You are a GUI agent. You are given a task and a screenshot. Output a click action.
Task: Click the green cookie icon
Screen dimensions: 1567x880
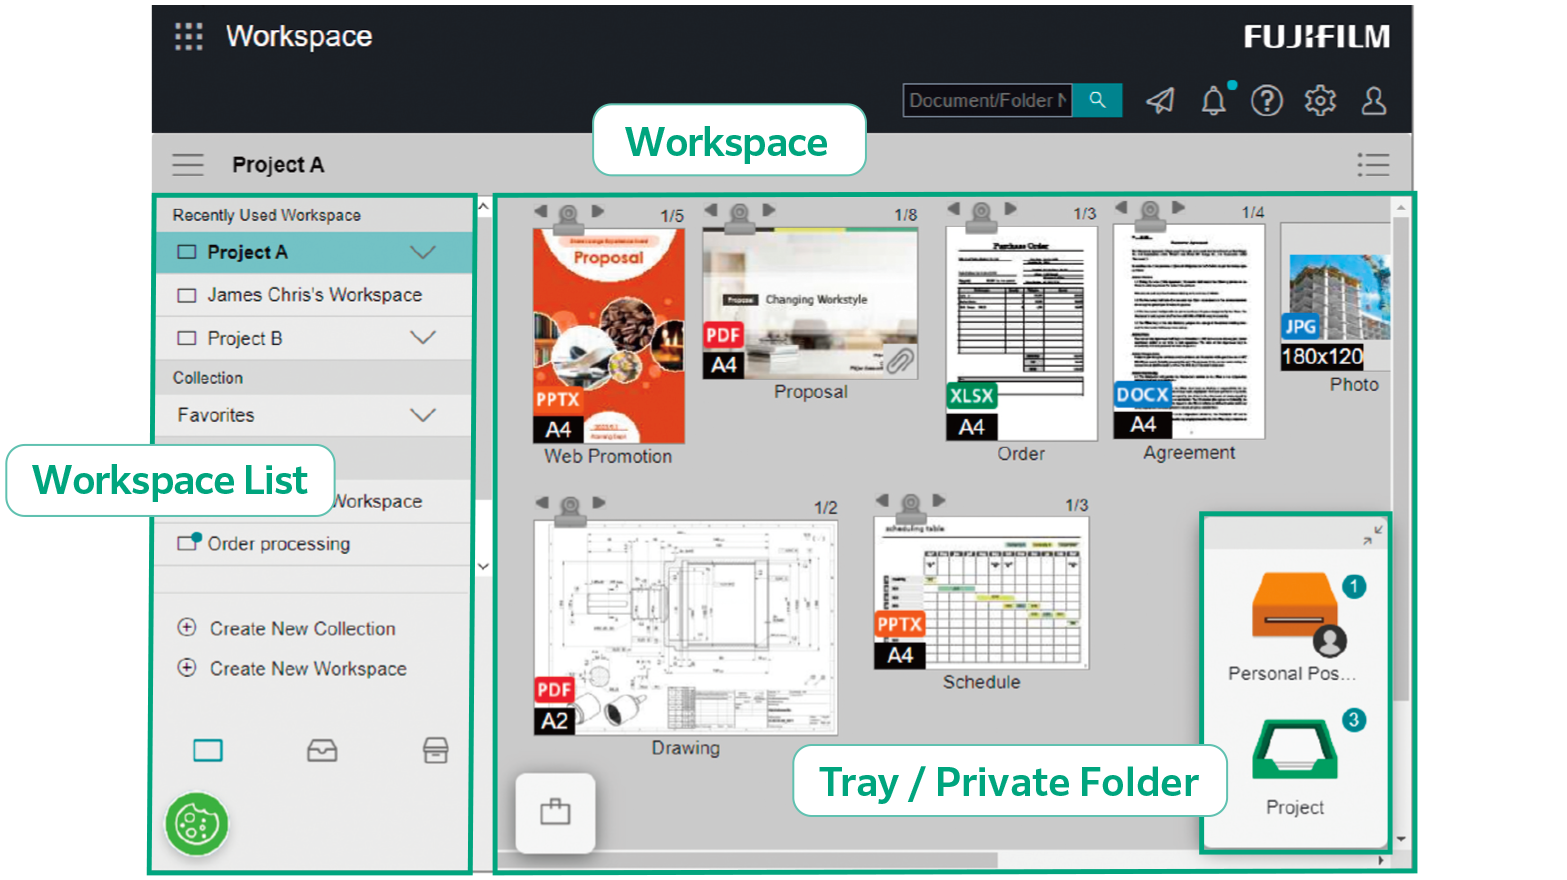[196, 824]
